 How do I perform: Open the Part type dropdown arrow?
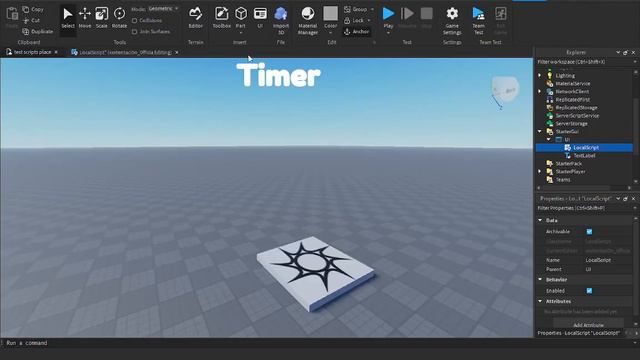click(x=241, y=33)
